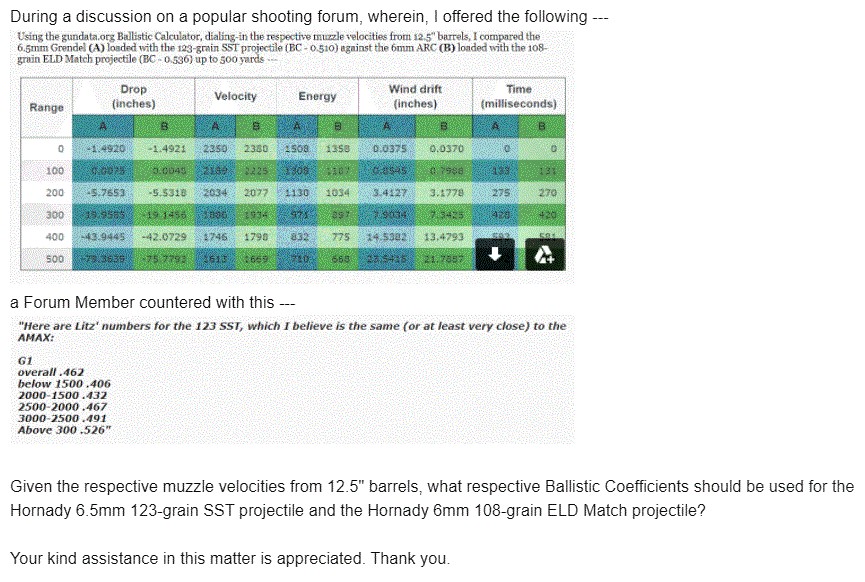The image size is (865, 582).
Task: Click the Litz numbers quote image
Action: tap(292, 378)
